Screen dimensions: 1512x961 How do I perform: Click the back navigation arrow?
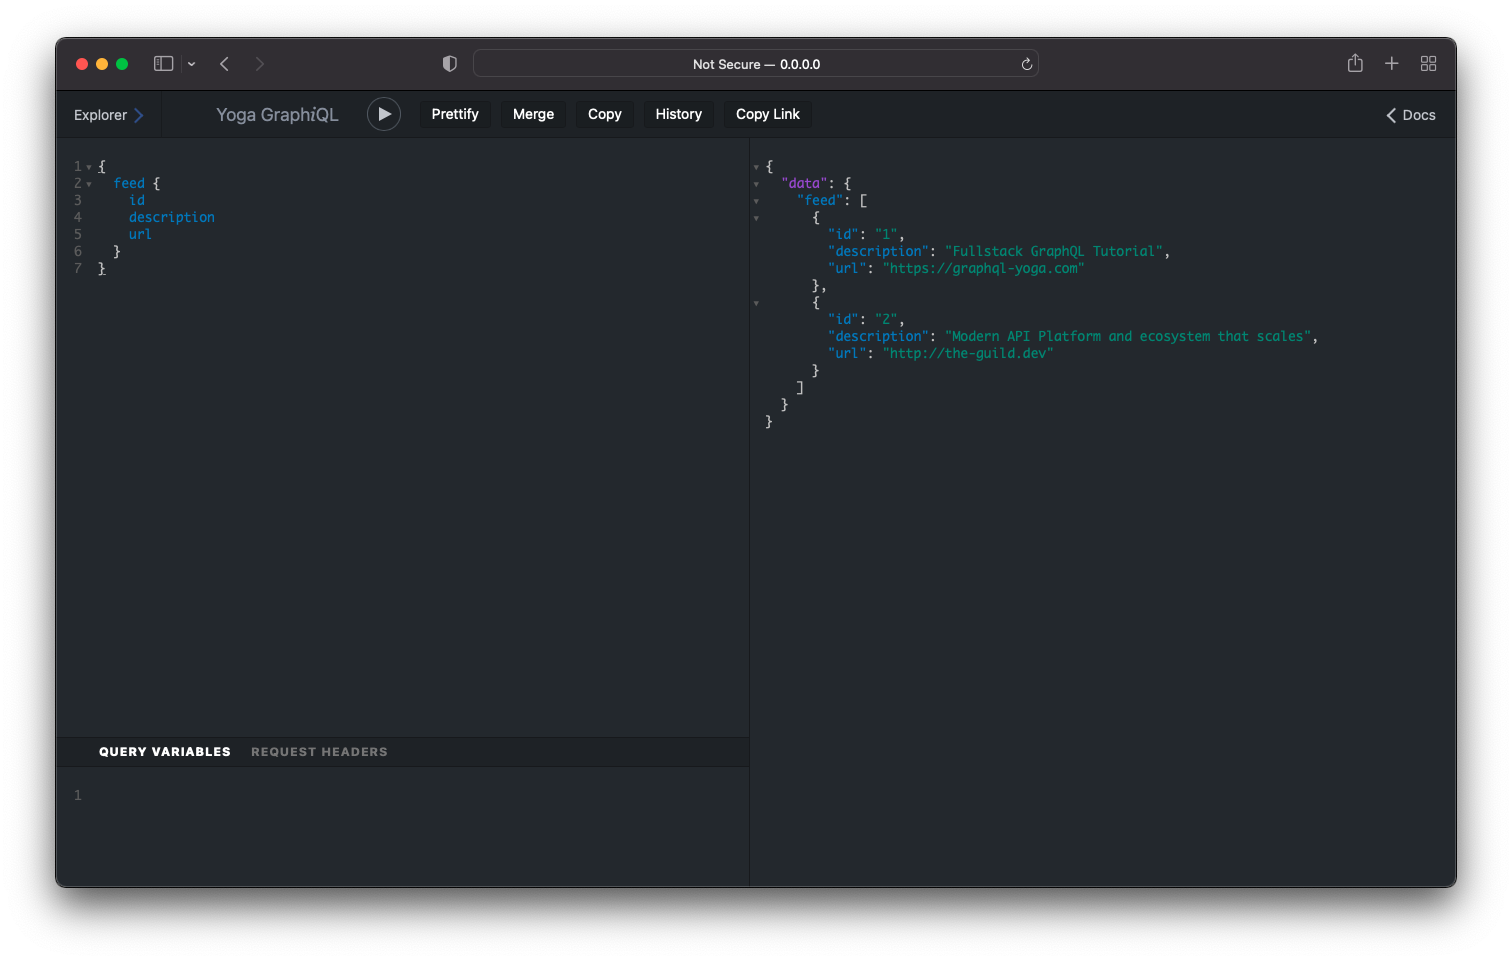(x=224, y=63)
